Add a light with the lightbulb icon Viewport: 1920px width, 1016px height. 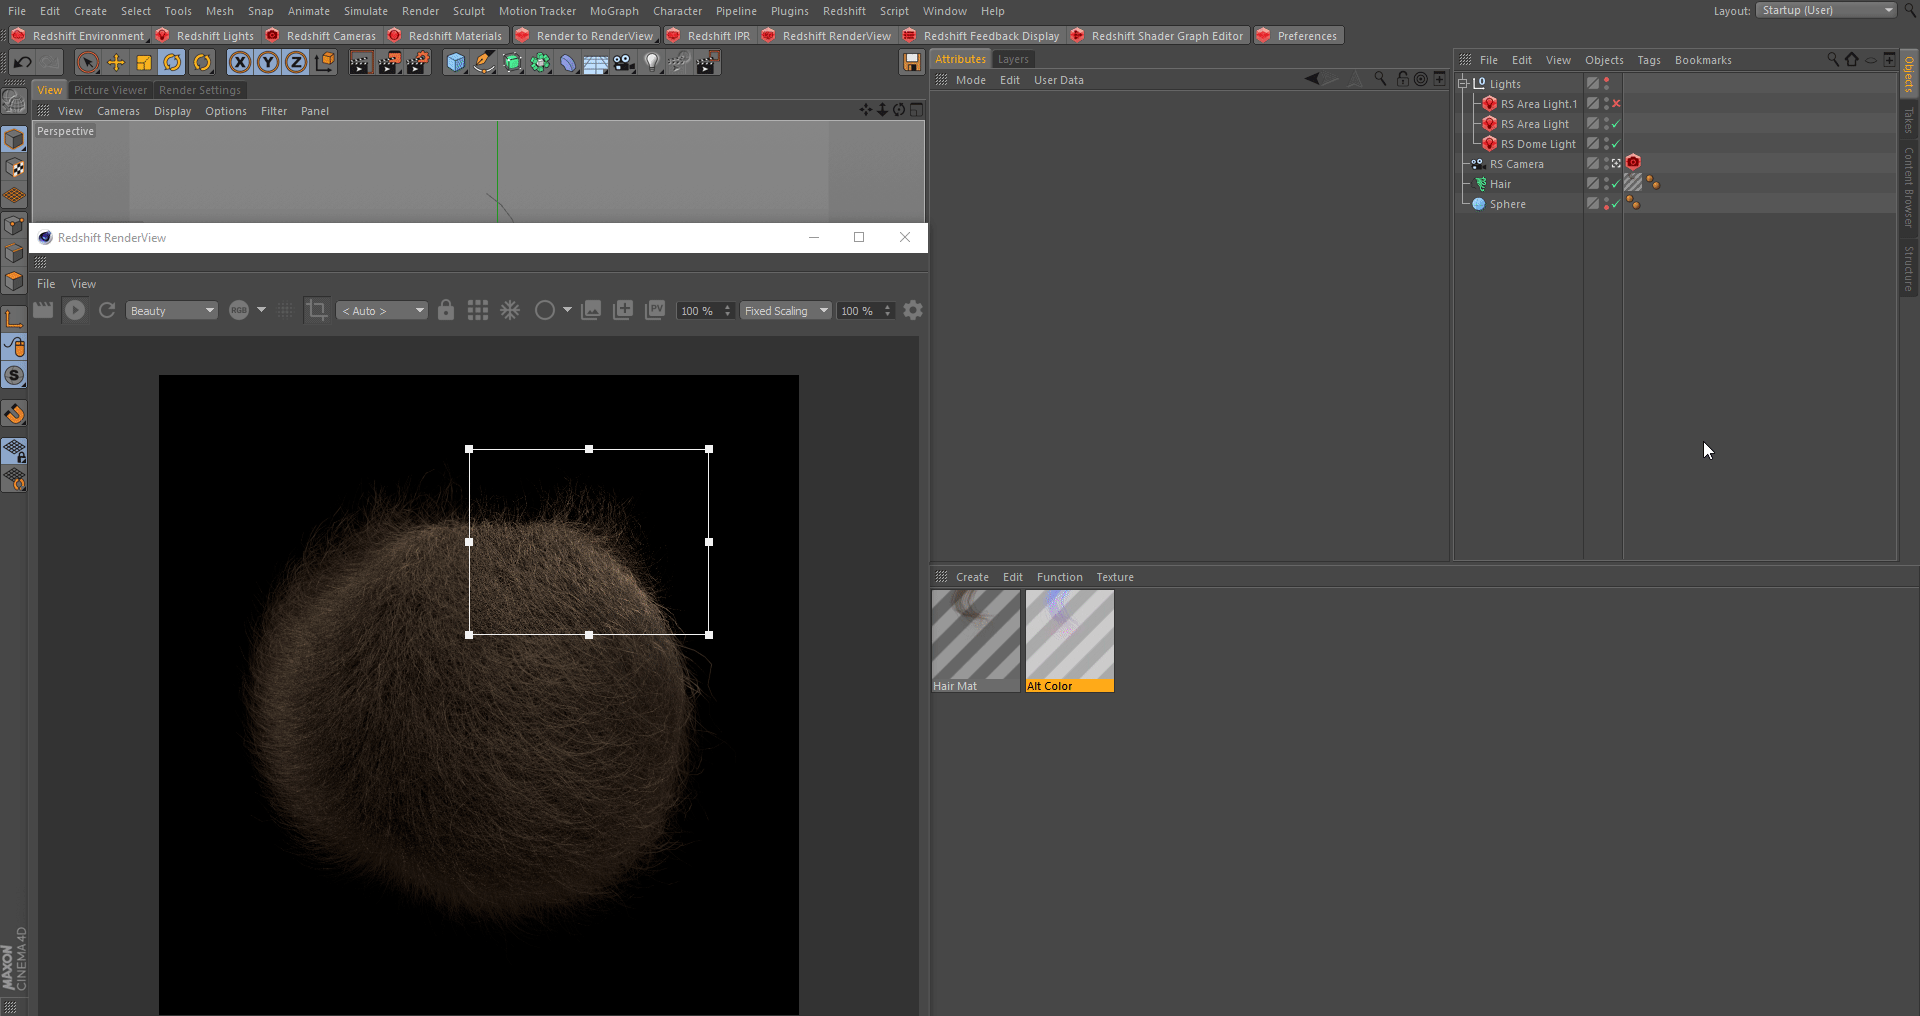click(x=652, y=63)
